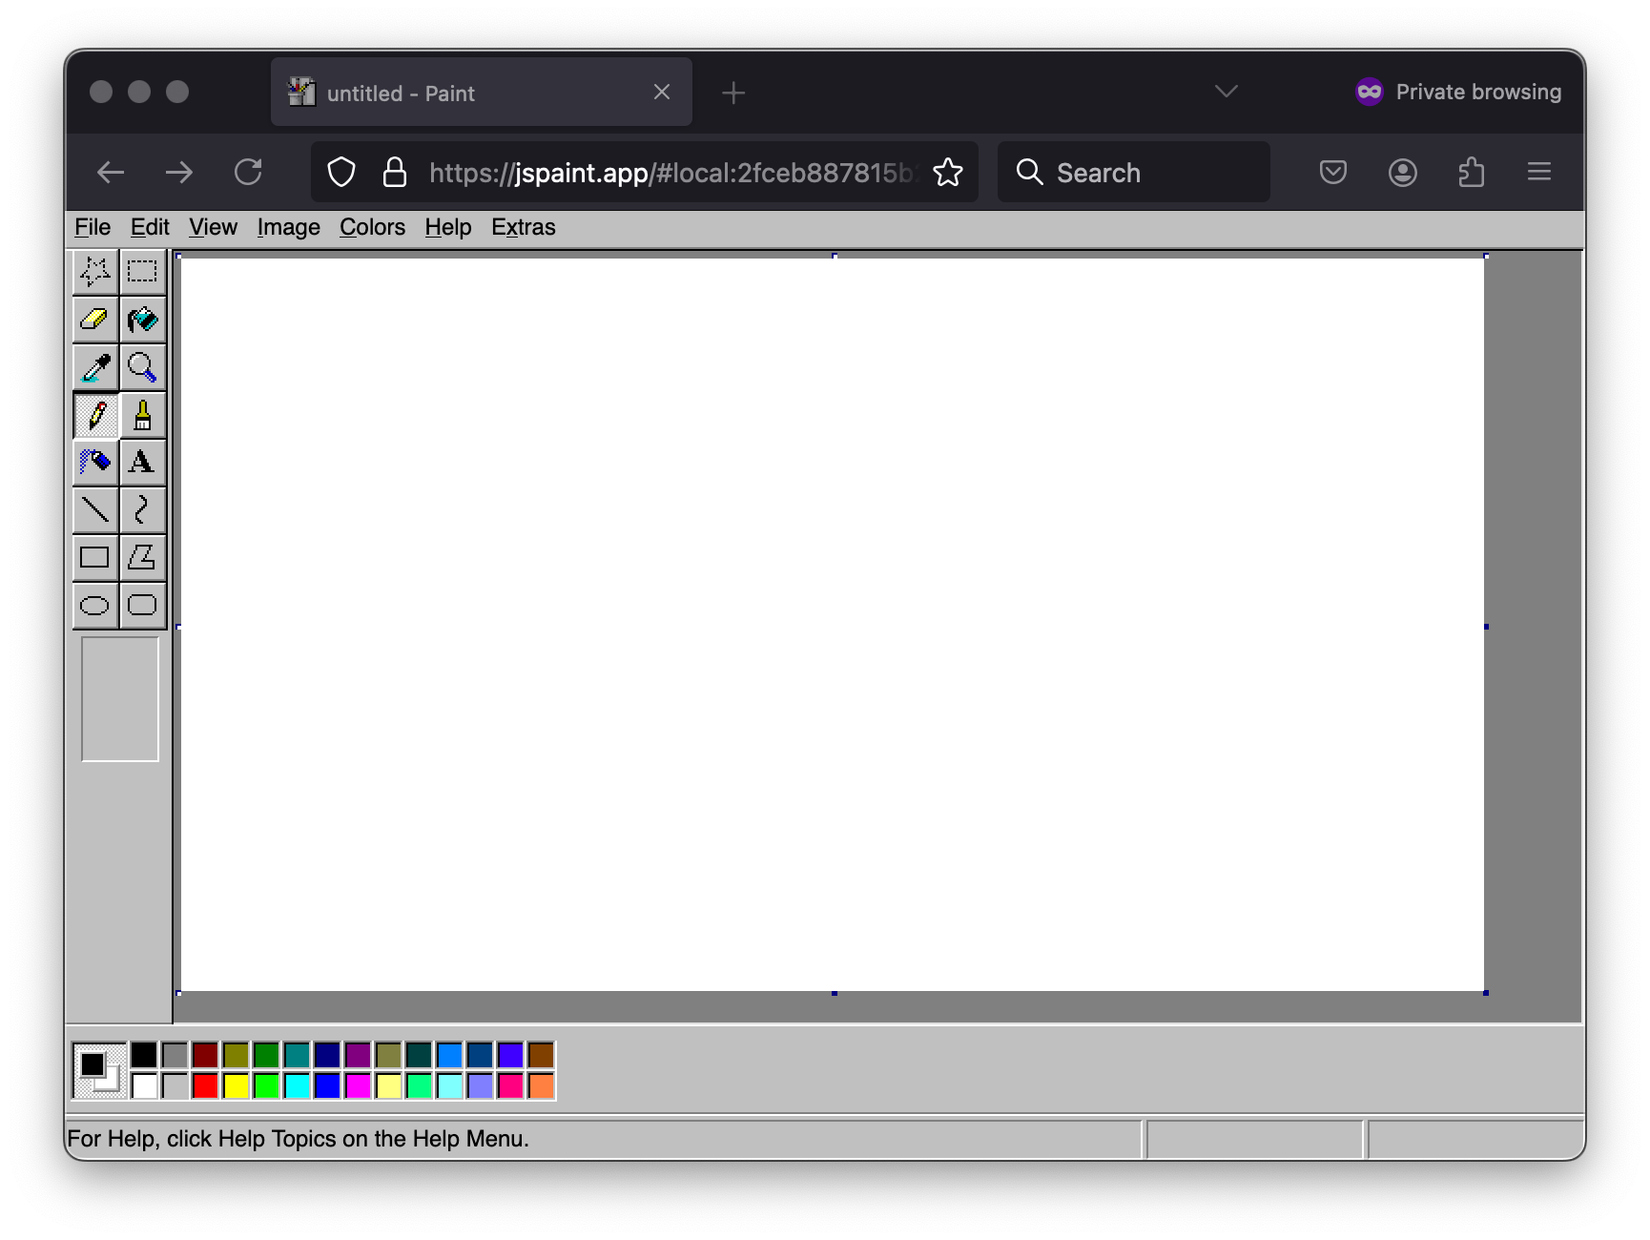Toggle the bookmark star for this page
Image resolution: width=1650 pixels, height=1240 pixels.
click(x=946, y=172)
